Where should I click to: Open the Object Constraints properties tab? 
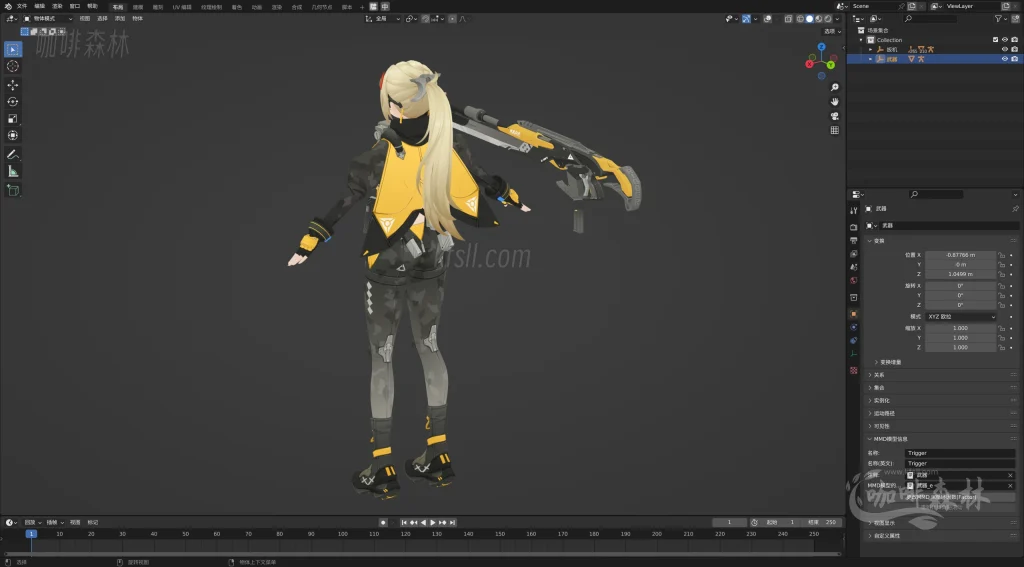point(854,340)
